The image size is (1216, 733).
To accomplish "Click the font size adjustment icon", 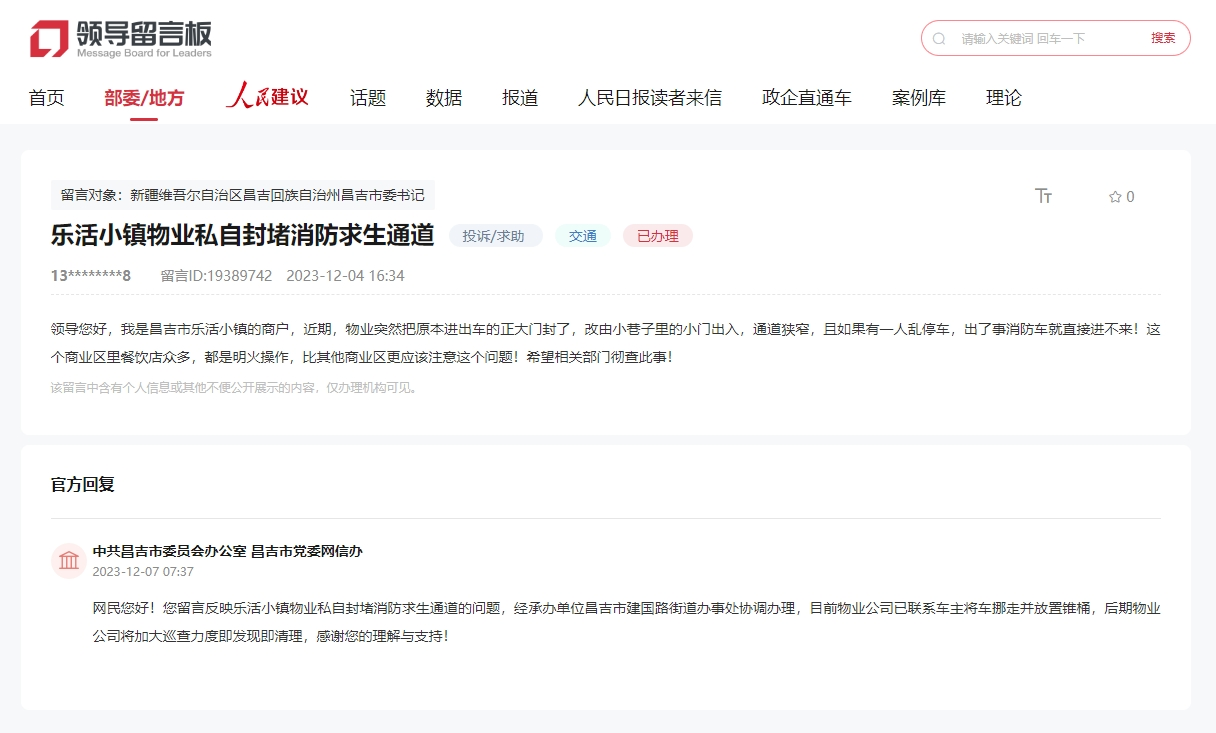I will (1043, 196).
